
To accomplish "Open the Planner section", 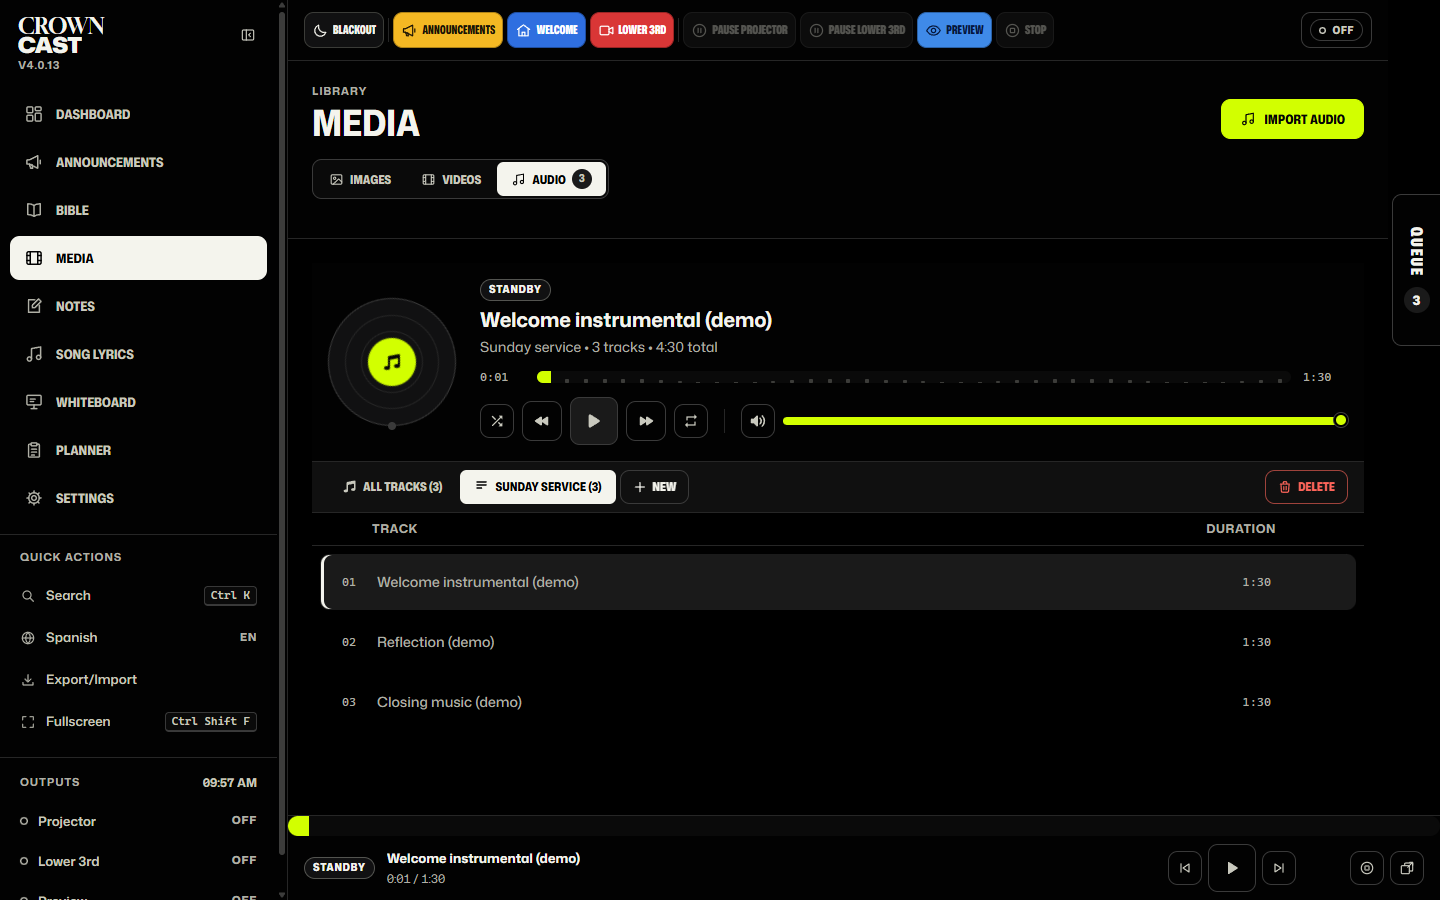I will coord(138,450).
